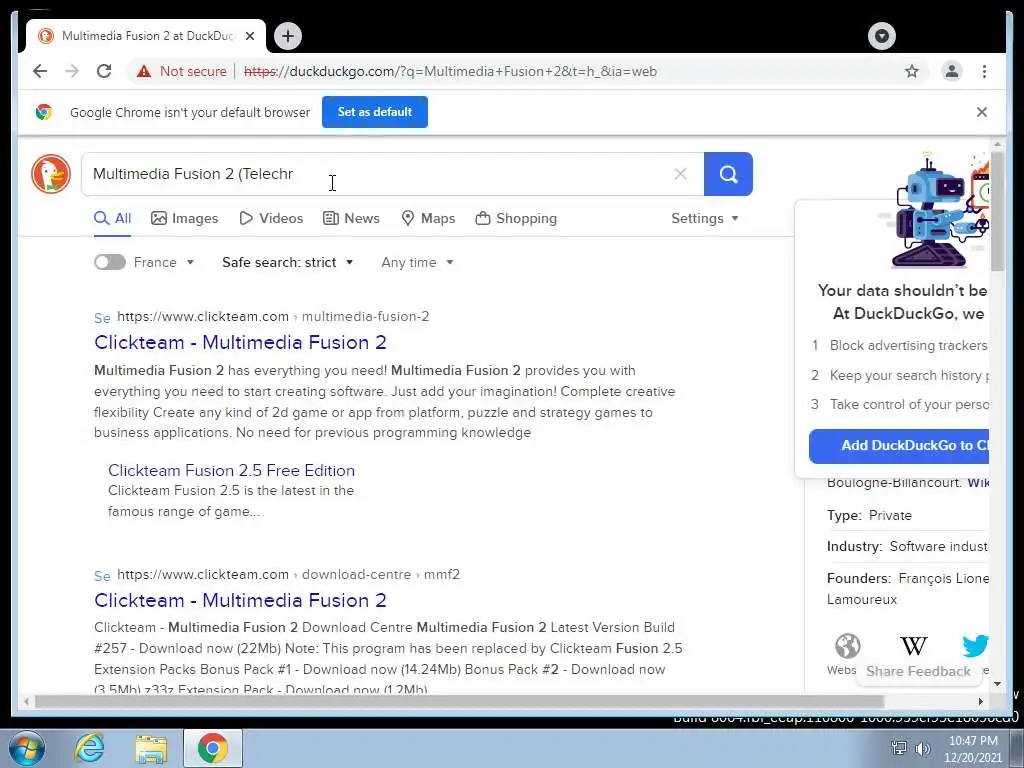This screenshot has height=768, width=1024.
Task: Open the Any time filter dropdown
Action: coord(417,263)
